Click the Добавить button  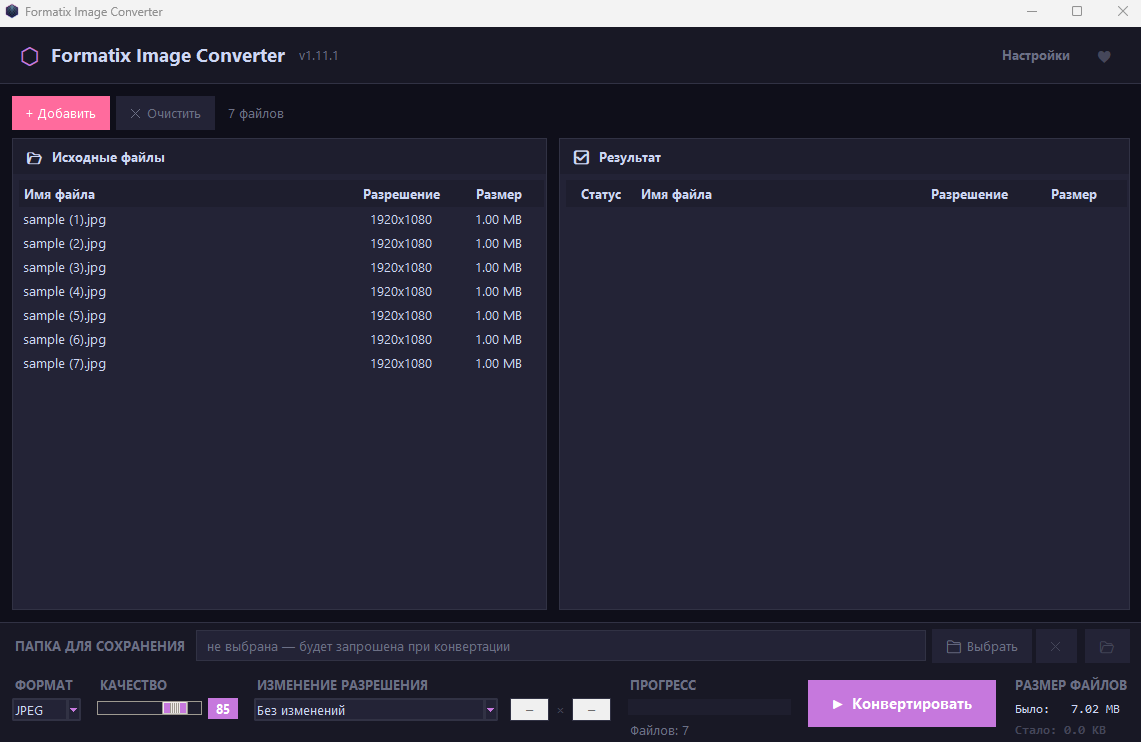click(x=61, y=113)
